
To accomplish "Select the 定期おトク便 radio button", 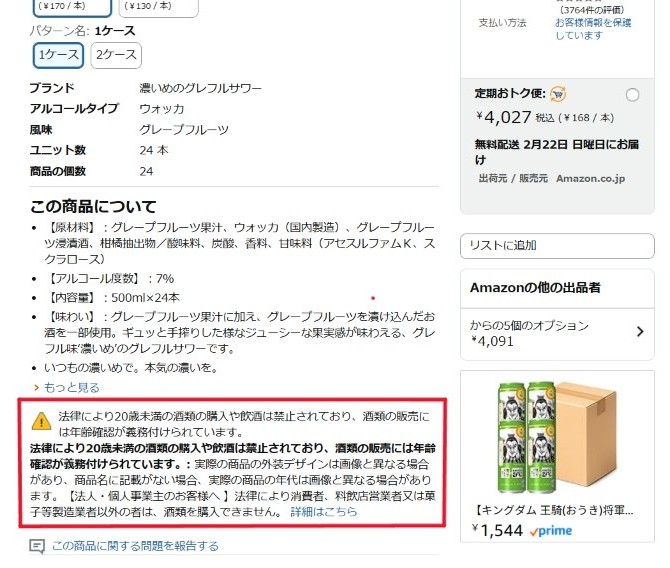I will tap(632, 94).
